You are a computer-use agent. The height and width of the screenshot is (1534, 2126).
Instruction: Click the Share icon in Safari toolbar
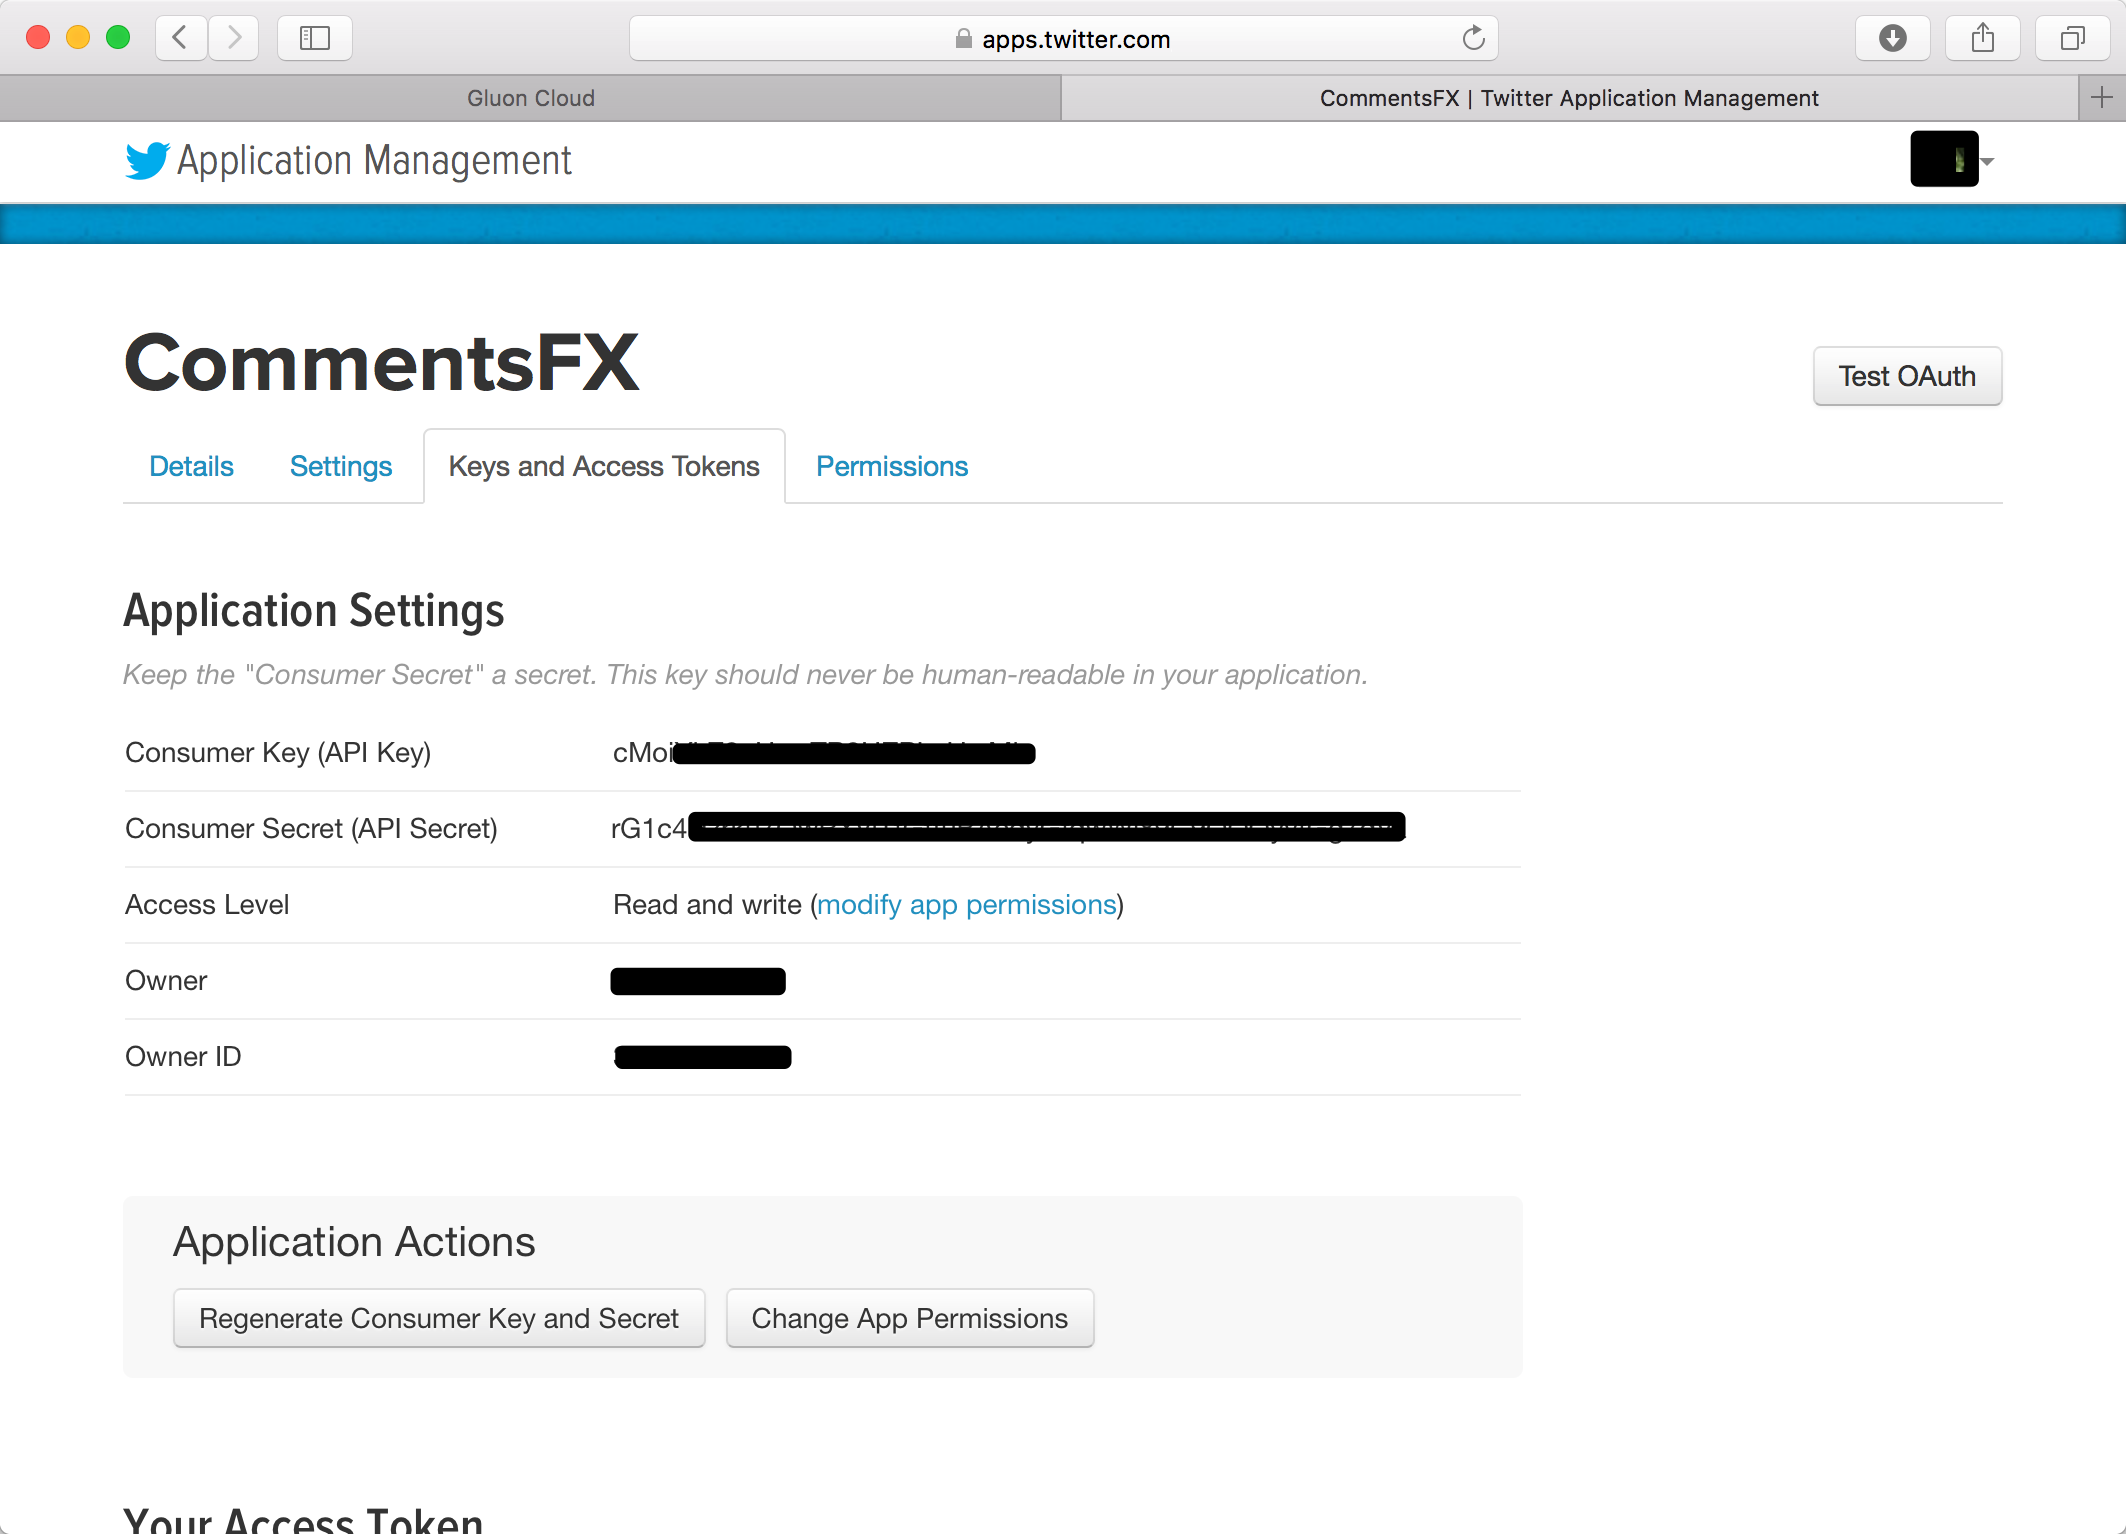1982,38
